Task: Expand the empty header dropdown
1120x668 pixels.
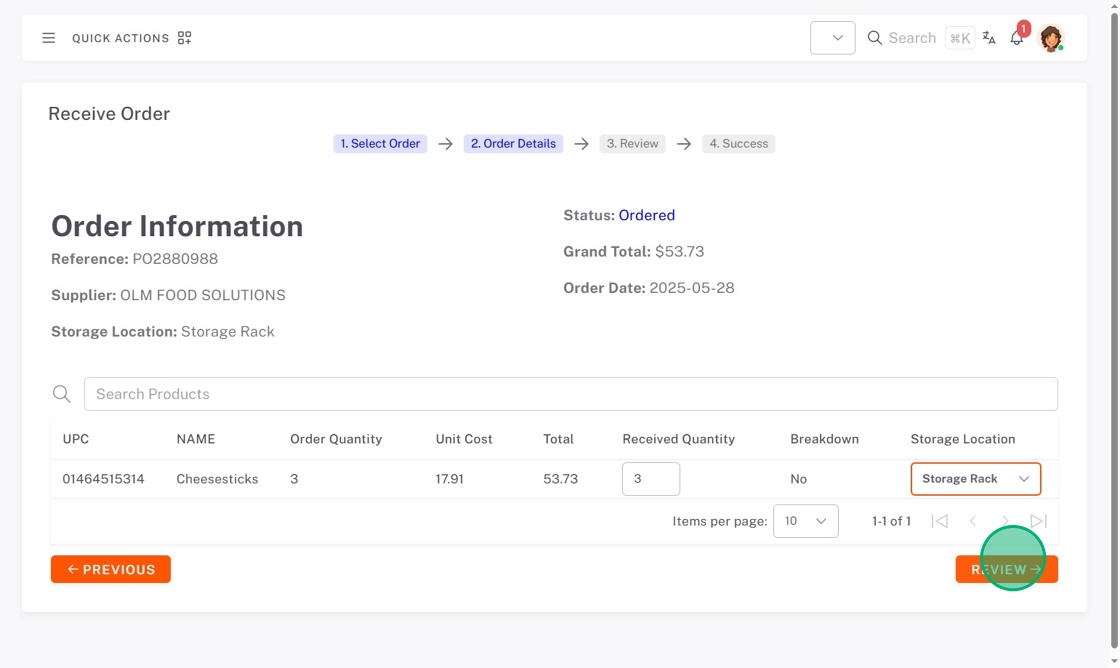Action: (x=832, y=38)
